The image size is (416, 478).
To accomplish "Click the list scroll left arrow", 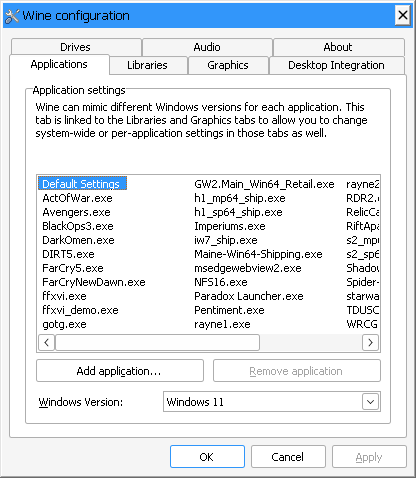I will pyautogui.click(x=46, y=342).
